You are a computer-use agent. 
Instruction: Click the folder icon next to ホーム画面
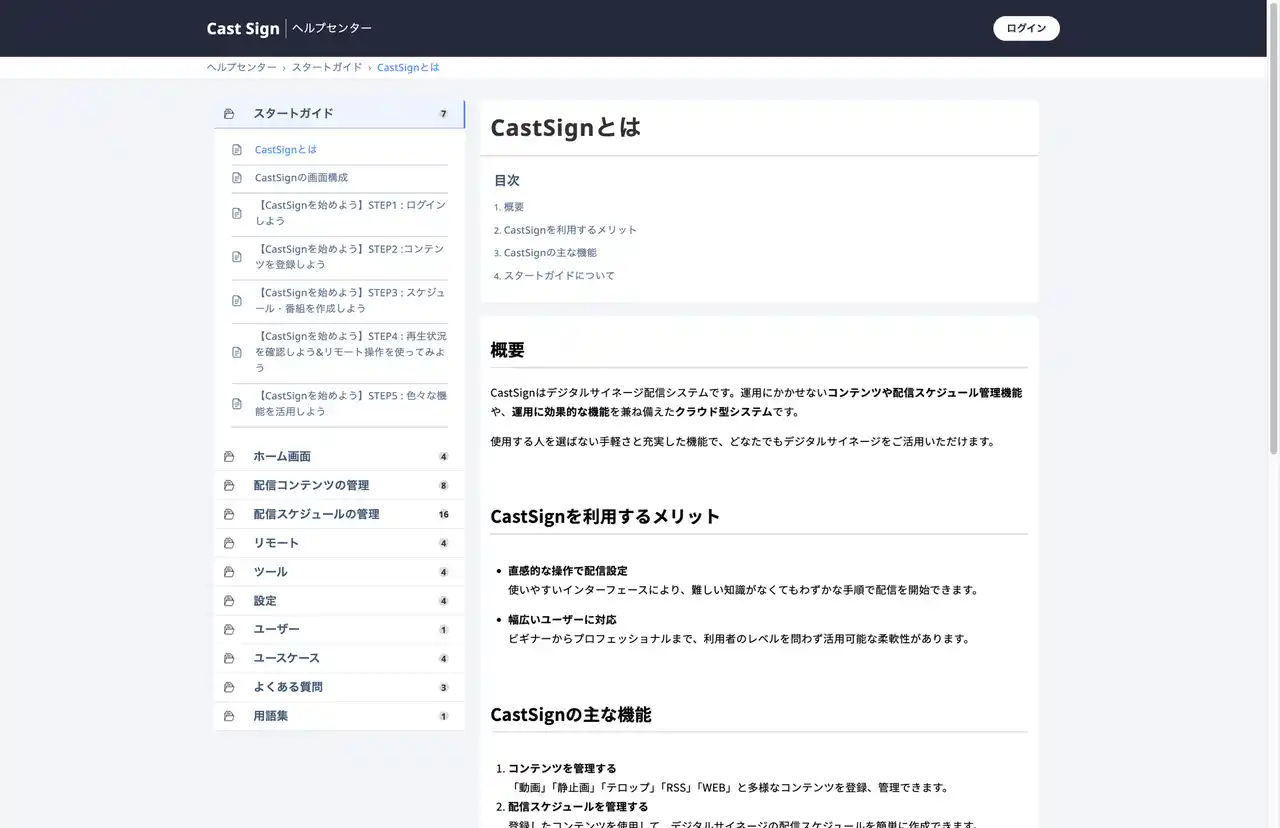(229, 457)
